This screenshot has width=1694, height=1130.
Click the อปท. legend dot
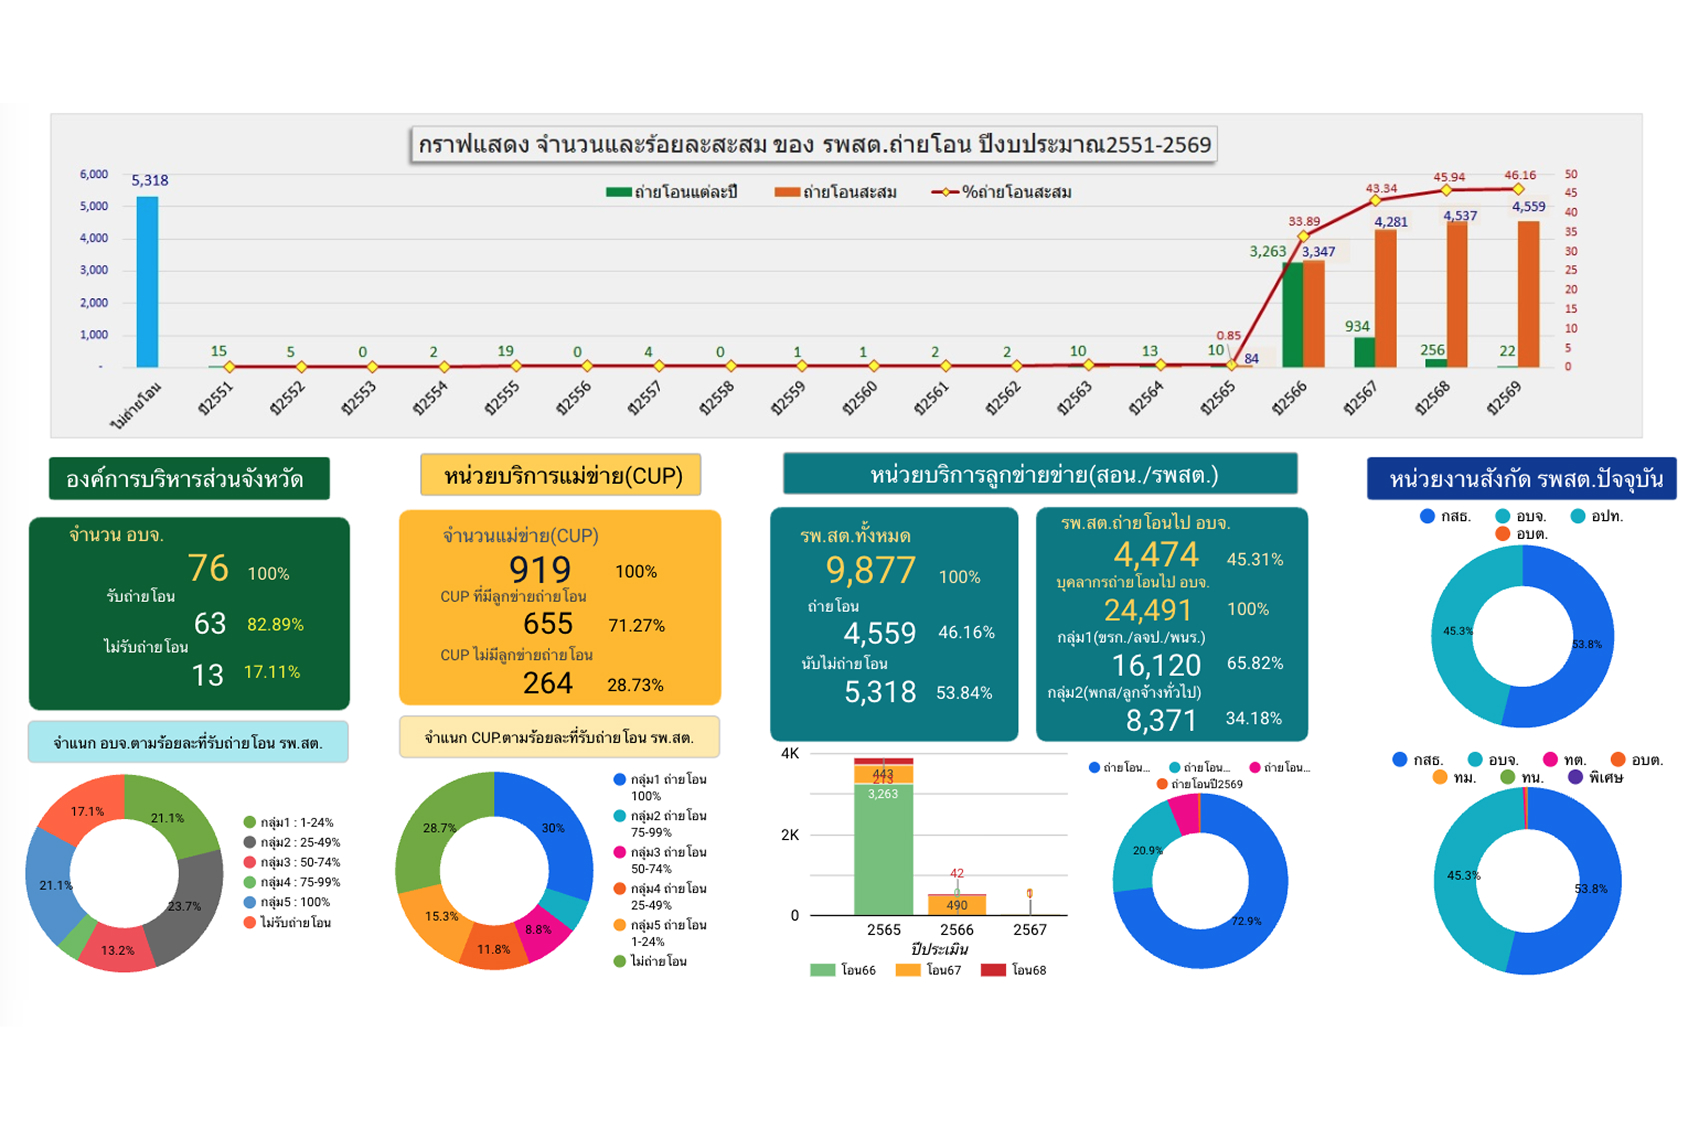[1578, 517]
